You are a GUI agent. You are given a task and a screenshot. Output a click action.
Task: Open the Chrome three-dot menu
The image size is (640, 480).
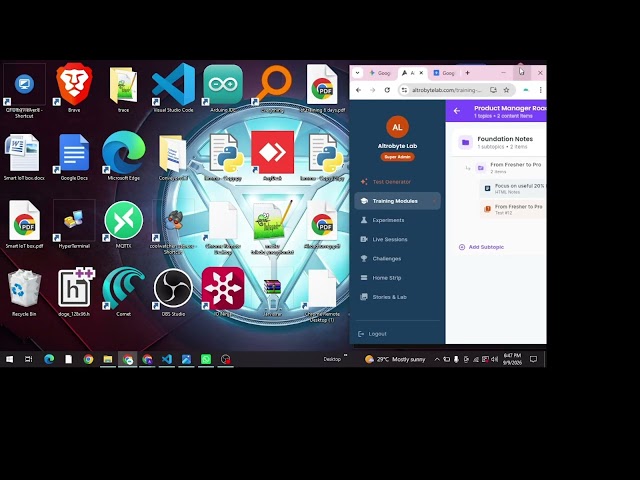coord(540,90)
